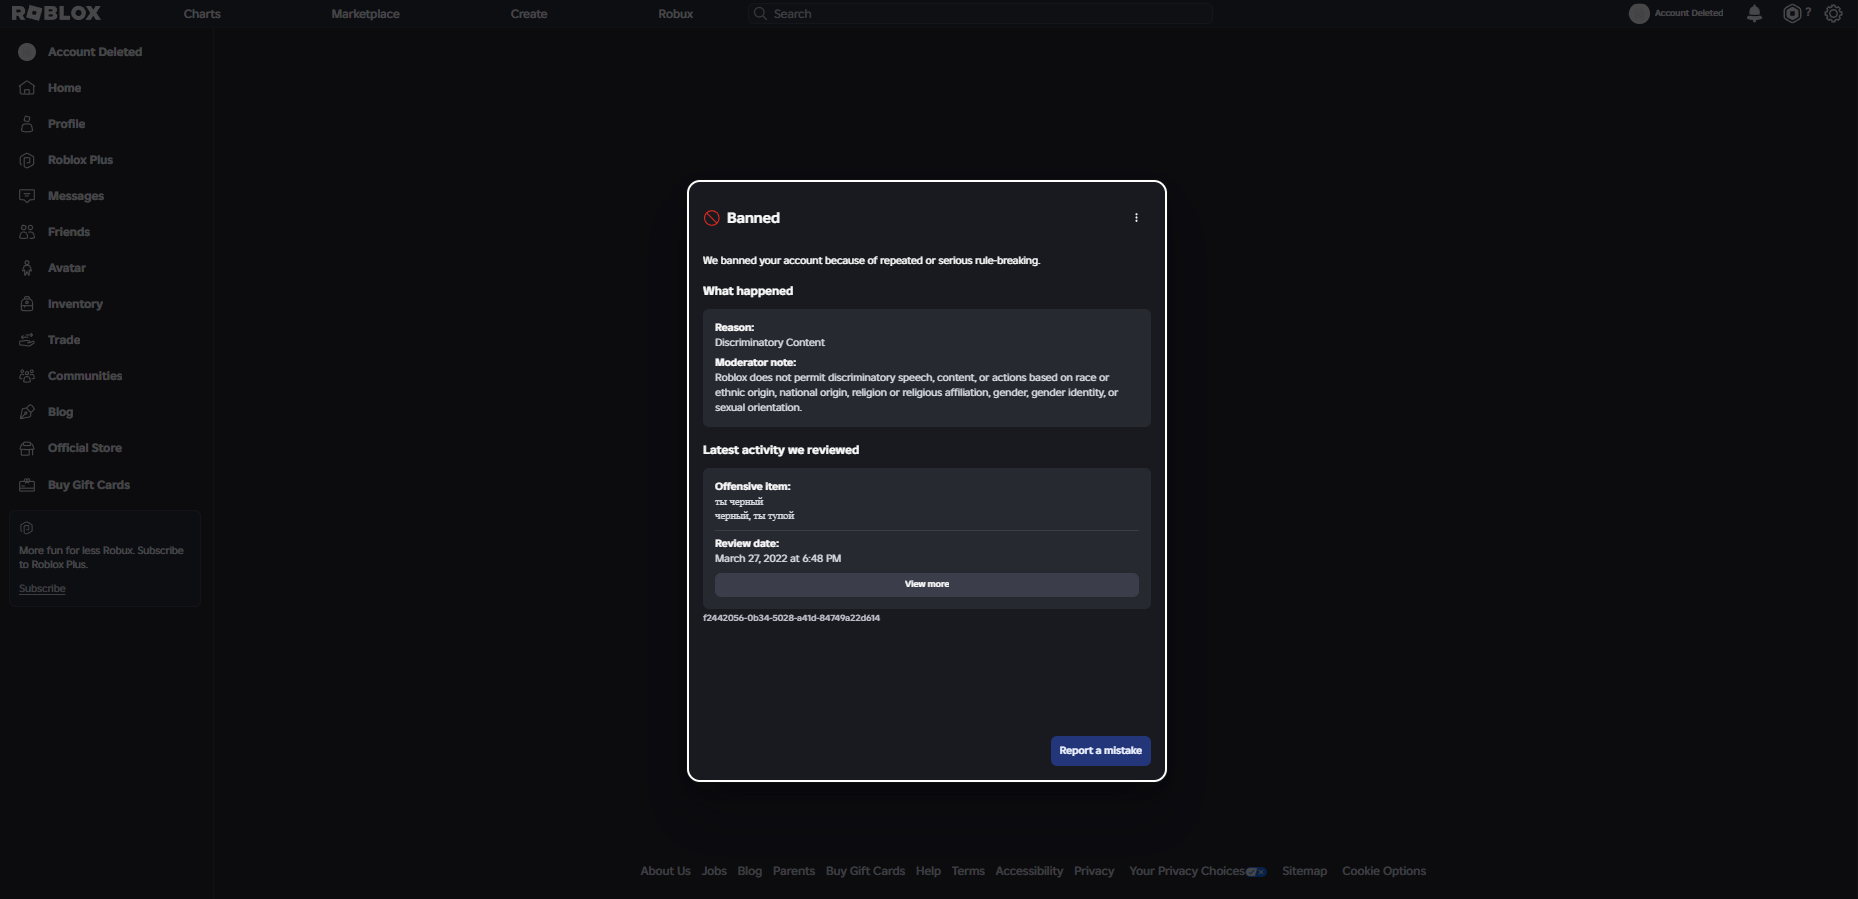Click the Blog link in footer
The height and width of the screenshot is (899, 1858).
[x=750, y=871]
